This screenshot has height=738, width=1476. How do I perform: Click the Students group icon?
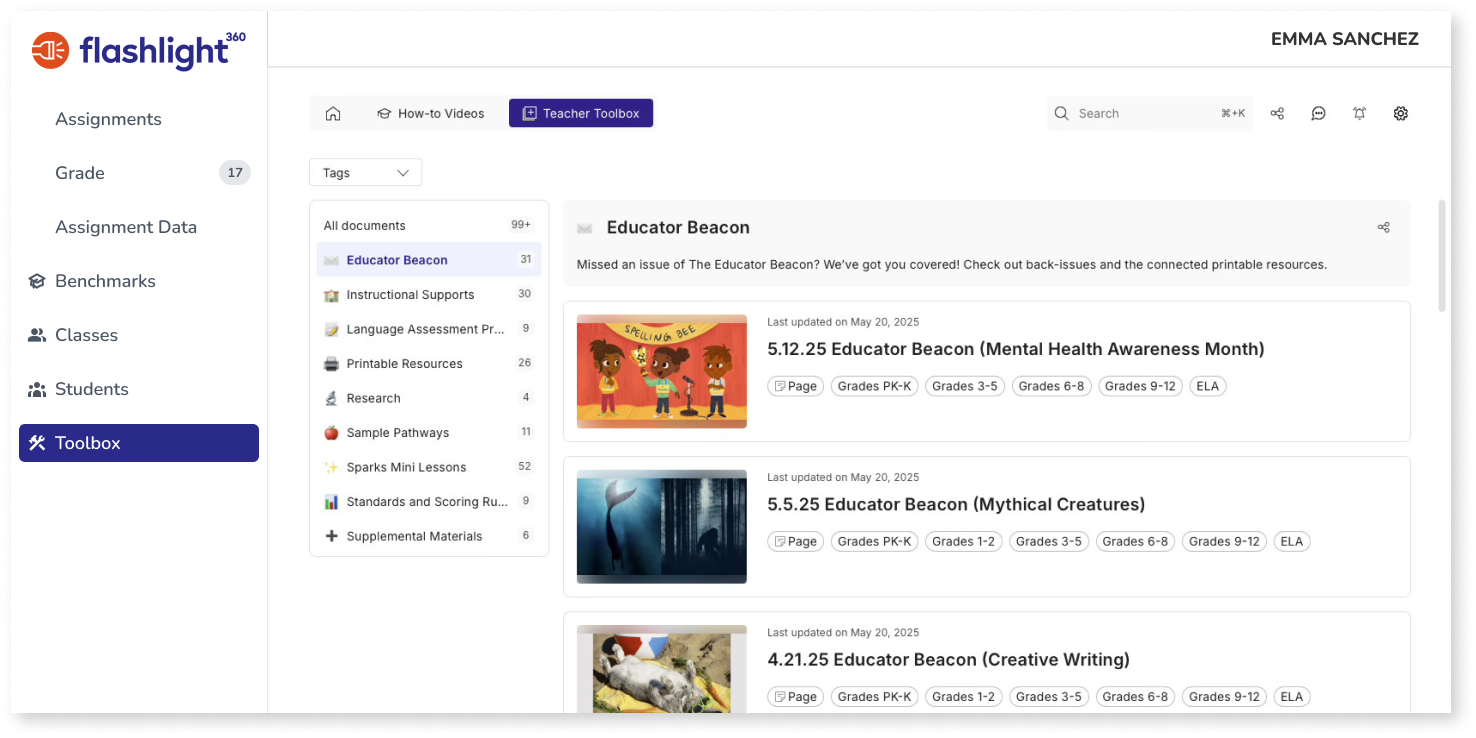(37, 389)
